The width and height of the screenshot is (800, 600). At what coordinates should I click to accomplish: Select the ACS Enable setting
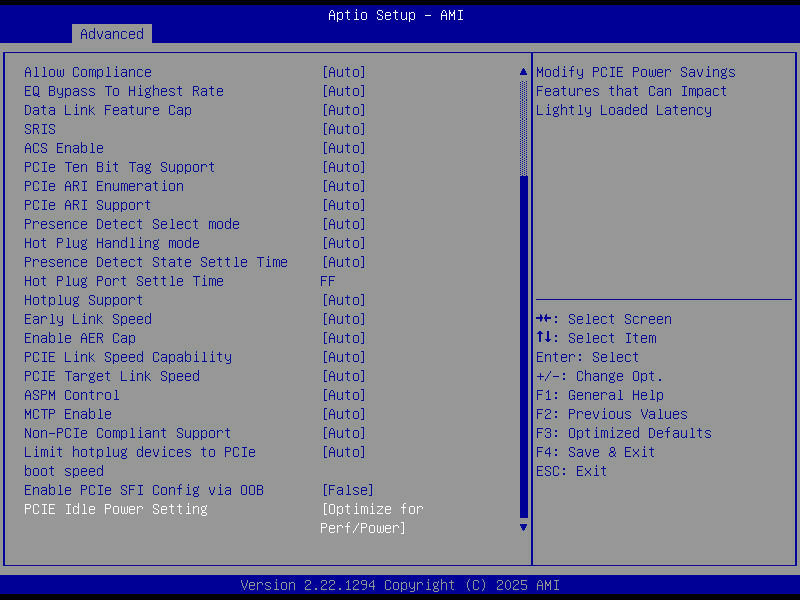coord(344,147)
